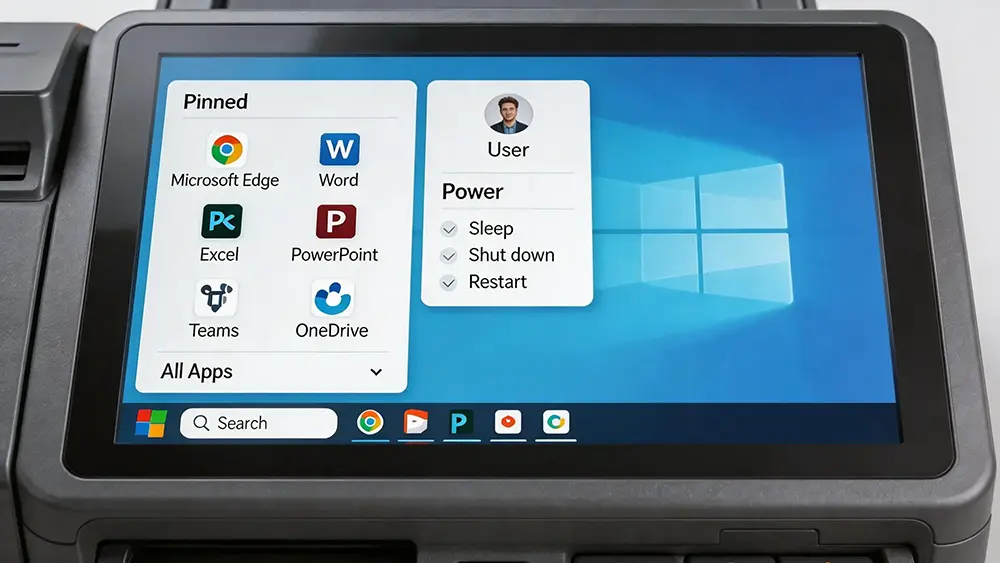Viewport: 1000px width, 563px height.
Task: Toggle the Shut down check circle
Action: point(449,256)
